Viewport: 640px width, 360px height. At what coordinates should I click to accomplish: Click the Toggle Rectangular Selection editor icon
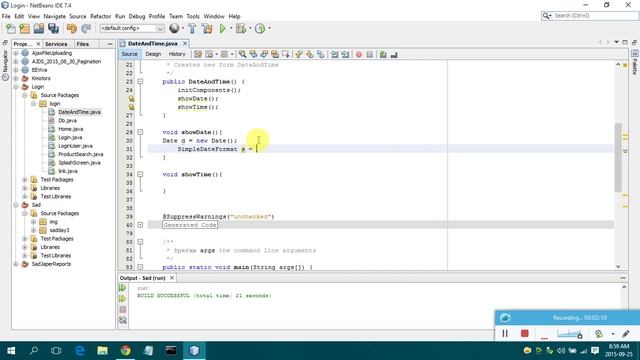285,54
